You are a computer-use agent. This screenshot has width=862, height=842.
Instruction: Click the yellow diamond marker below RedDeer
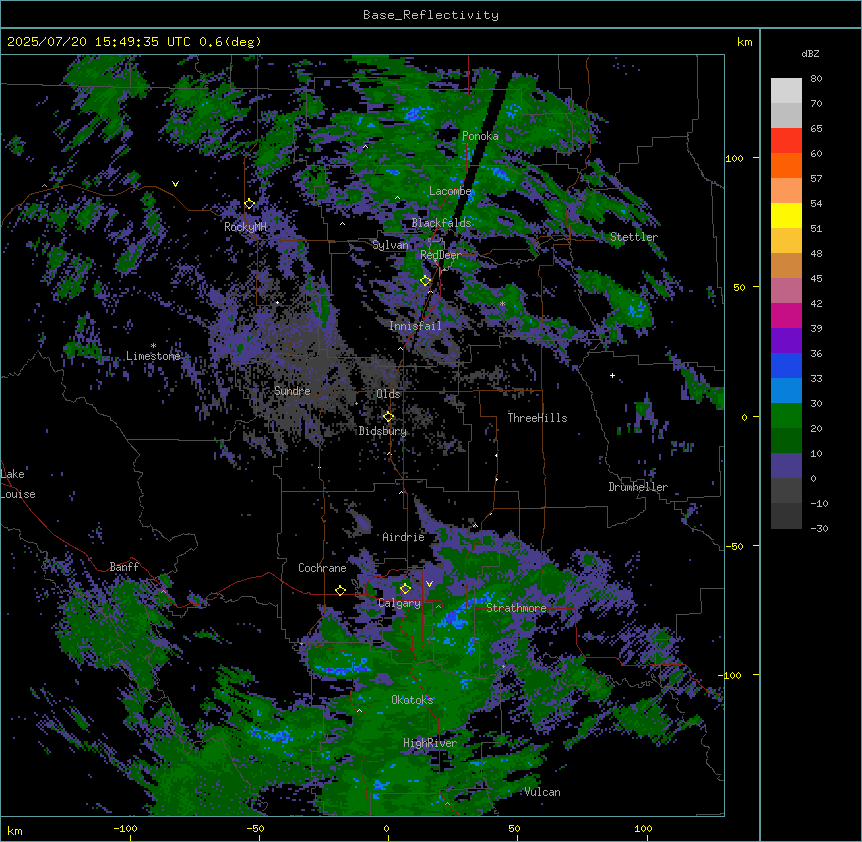click(x=425, y=280)
